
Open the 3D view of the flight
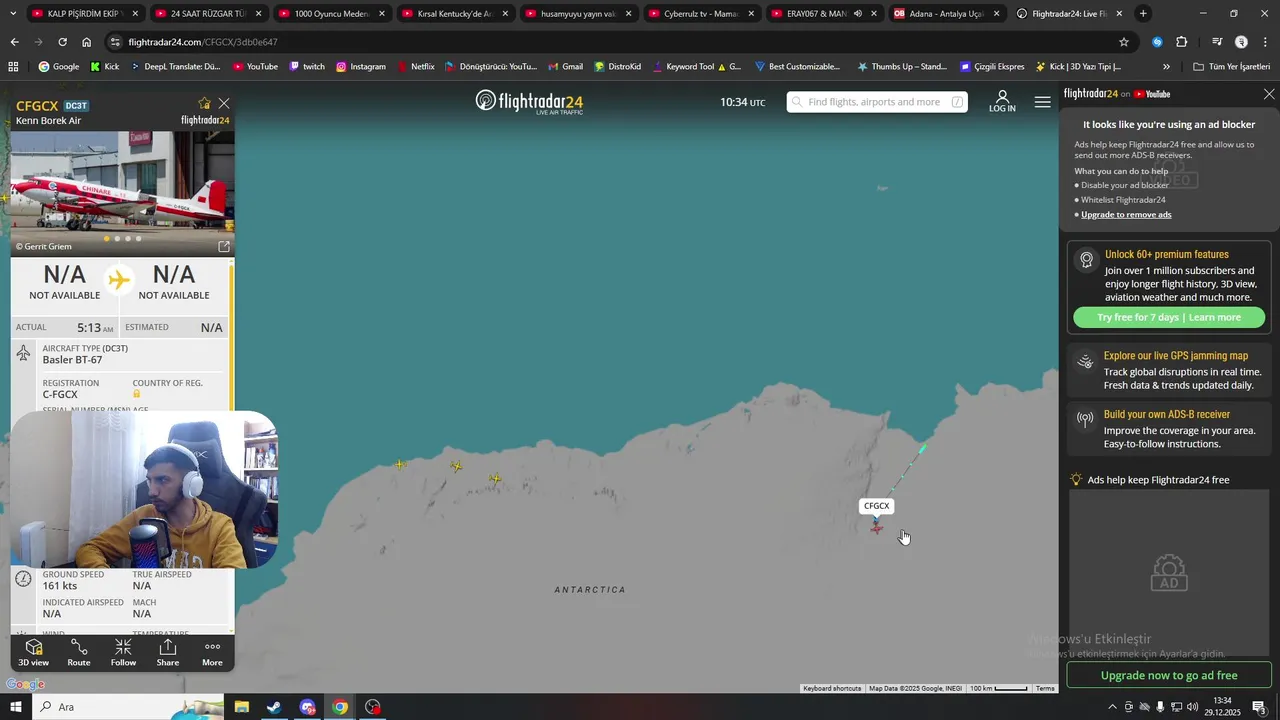(x=33, y=653)
